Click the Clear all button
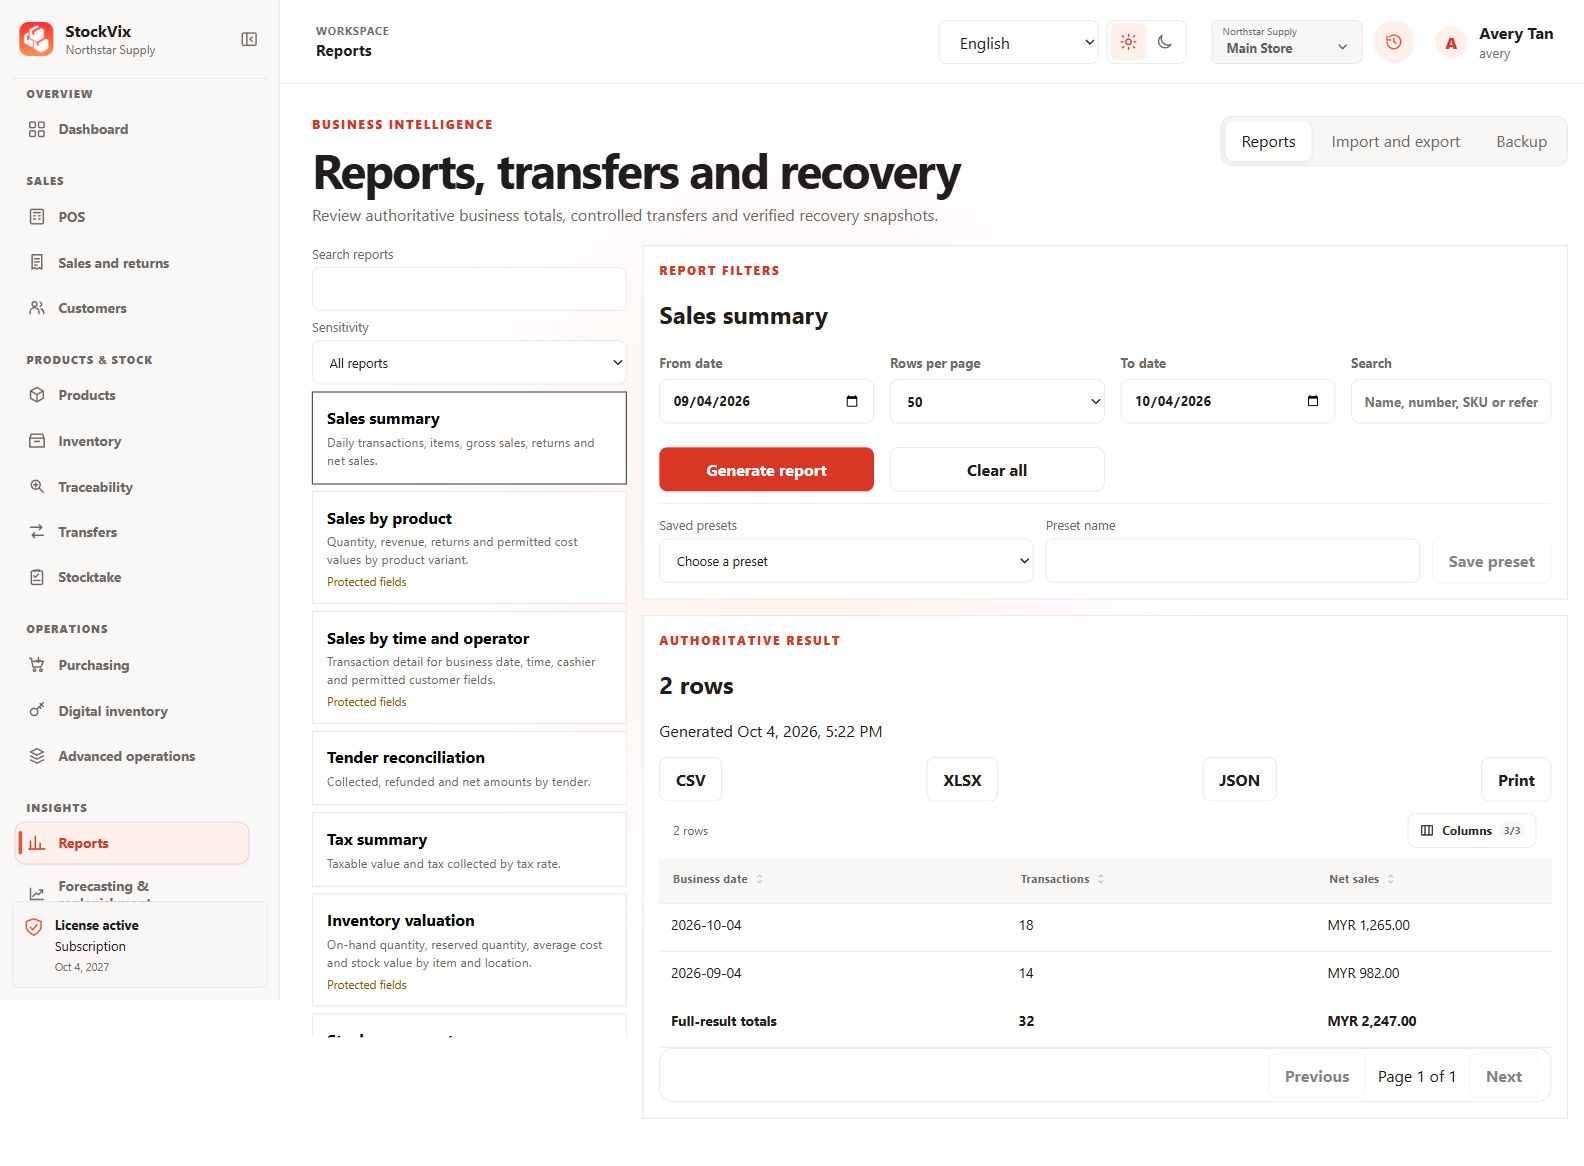1584x1166 pixels. tap(997, 470)
